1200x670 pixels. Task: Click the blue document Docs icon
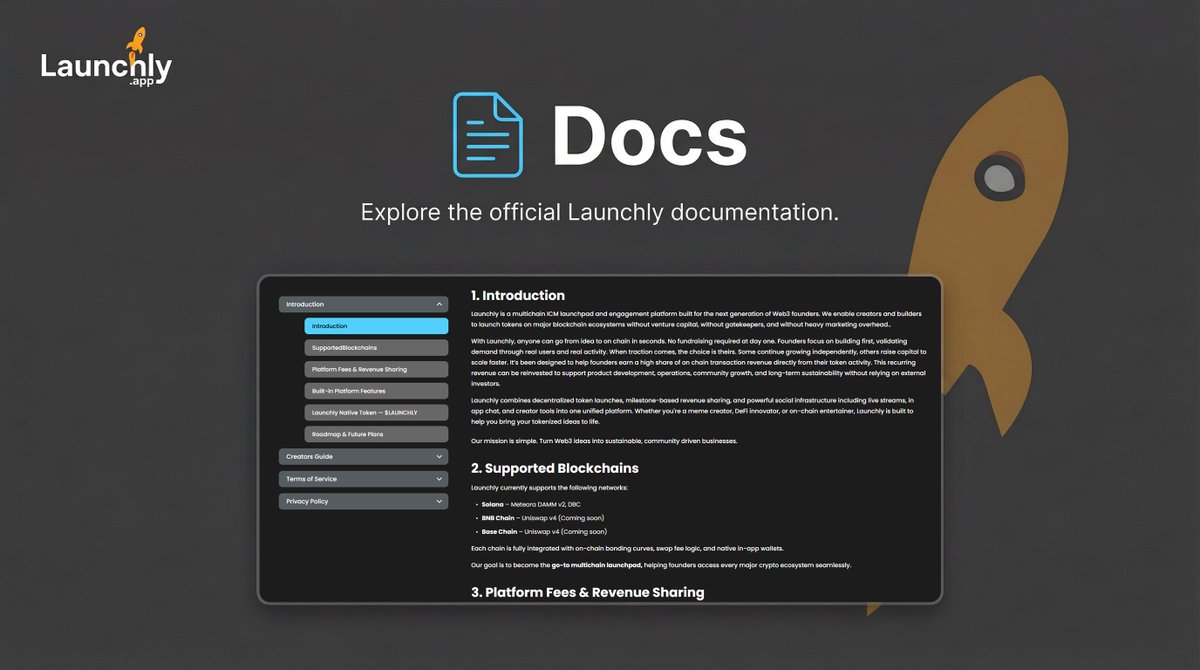pyautogui.click(x=488, y=135)
